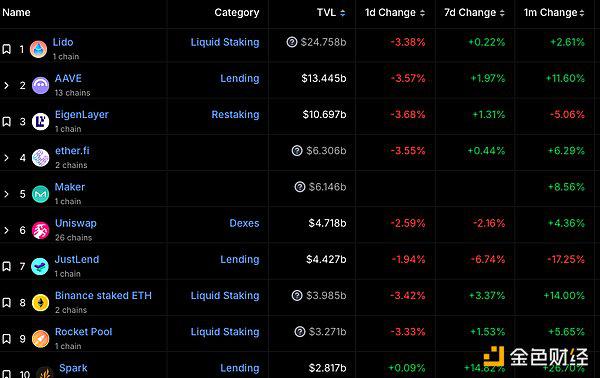The image size is (600, 378).
Task: Click the question mark beside ether.fi TVL
Action: [297, 151]
